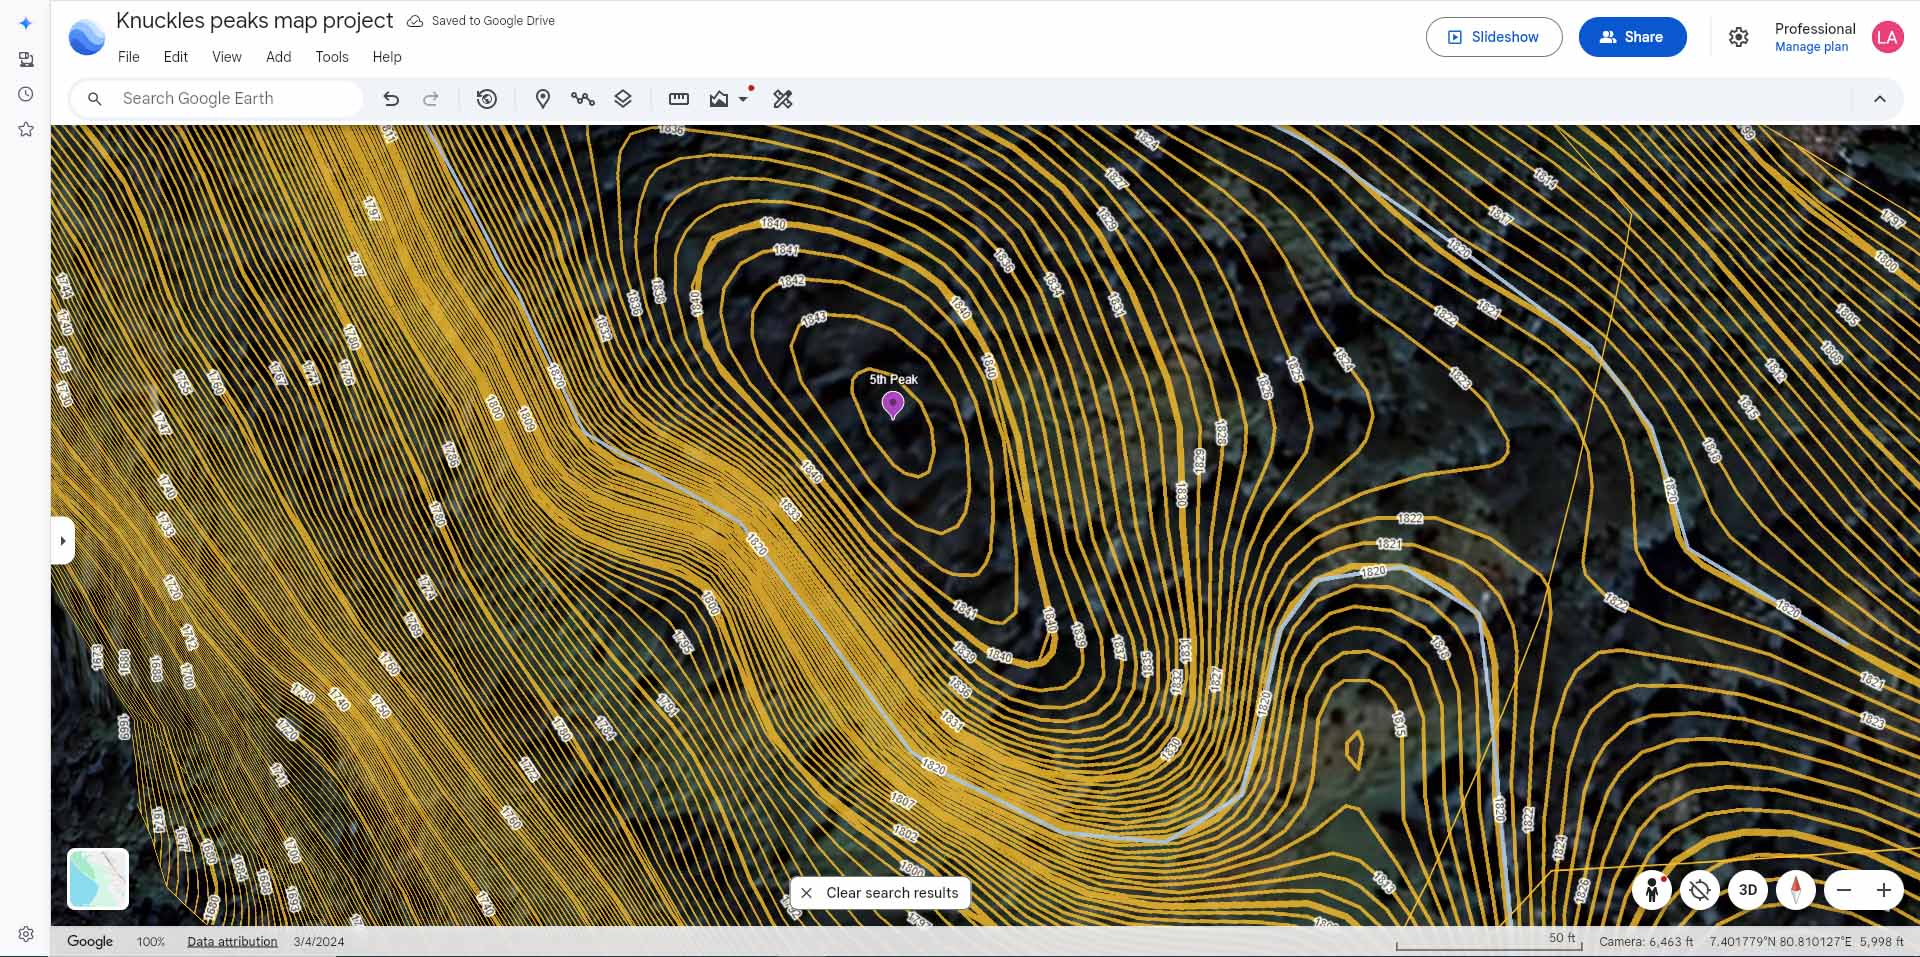
Task: Open the design tools crossed ruler icon
Action: pos(783,98)
